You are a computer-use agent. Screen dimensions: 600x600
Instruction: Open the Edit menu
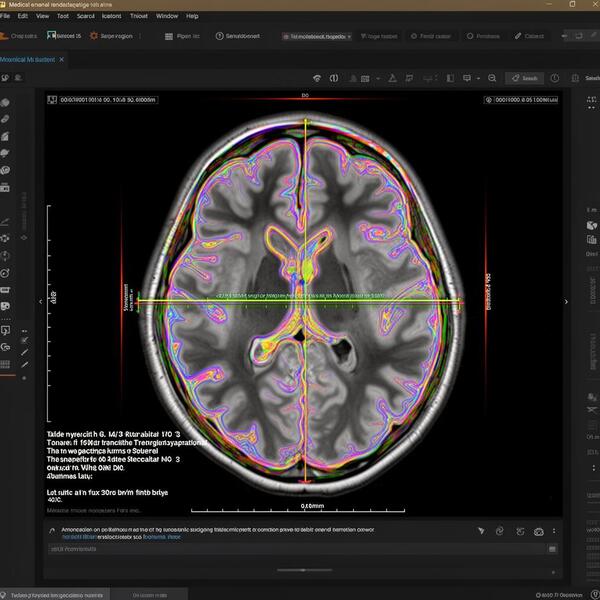point(23,16)
